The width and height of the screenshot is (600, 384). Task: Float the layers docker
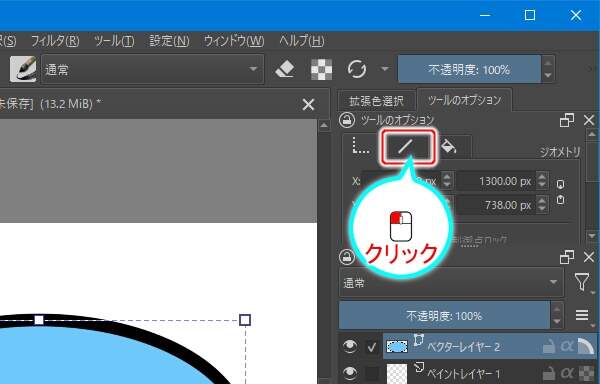pos(567,257)
